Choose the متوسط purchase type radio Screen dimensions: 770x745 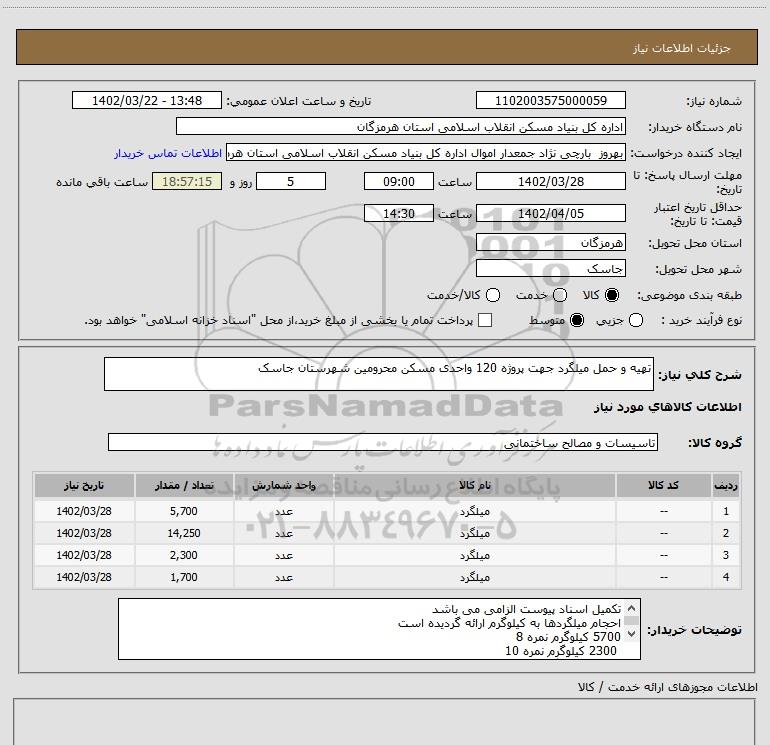point(577,320)
